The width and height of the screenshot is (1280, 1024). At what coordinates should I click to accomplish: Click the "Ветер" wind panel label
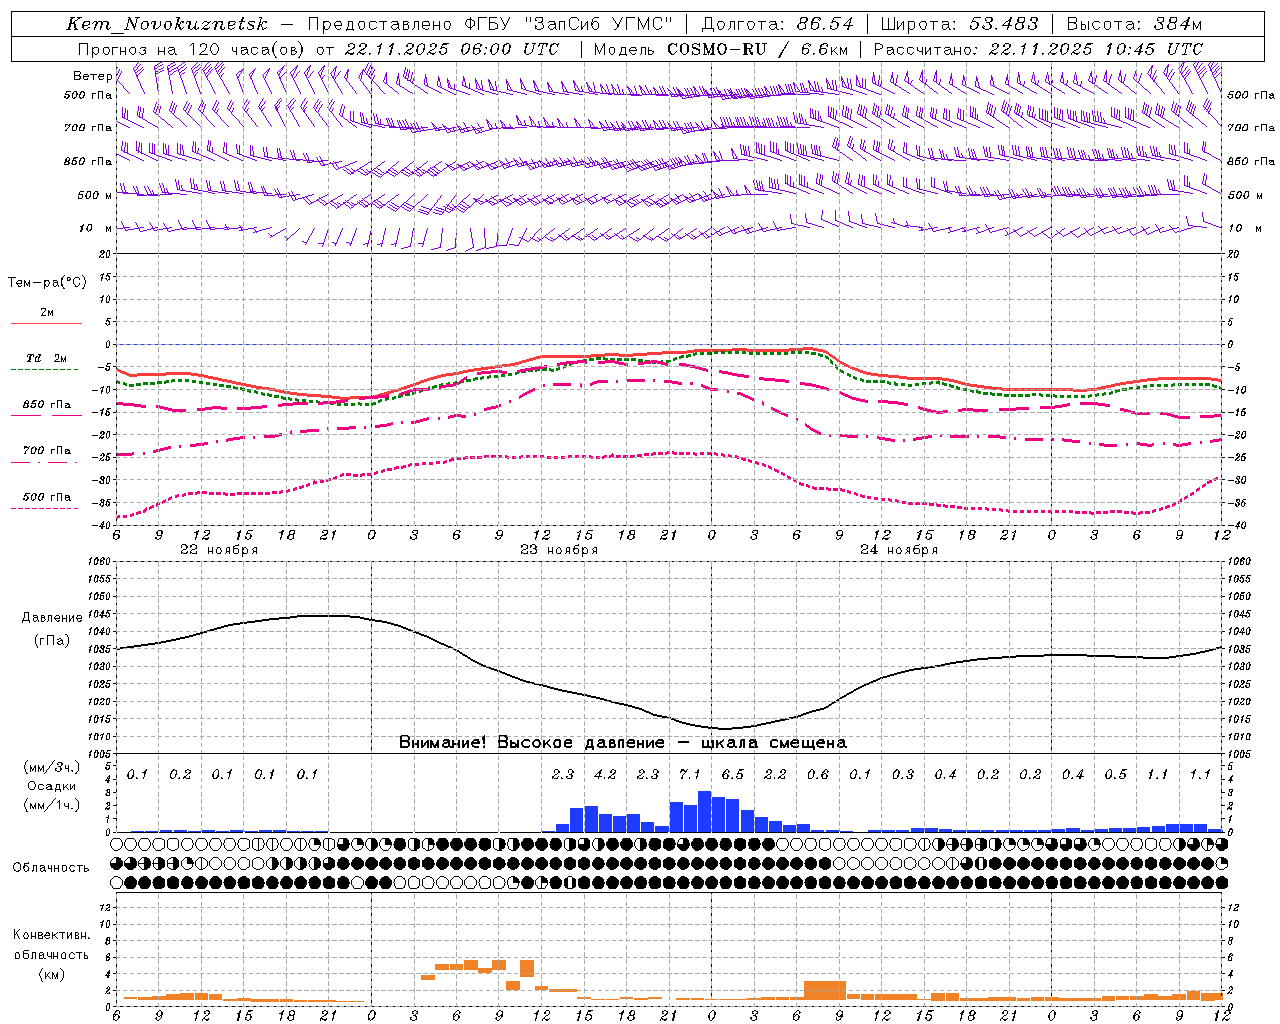[x=93, y=76]
